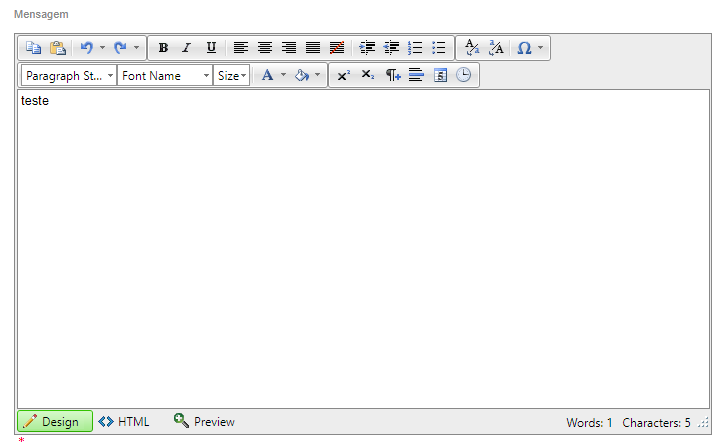Insert current time with clock icon
Image resolution: width=724 pixels, height=448 pixels.
tap(464, 75)
